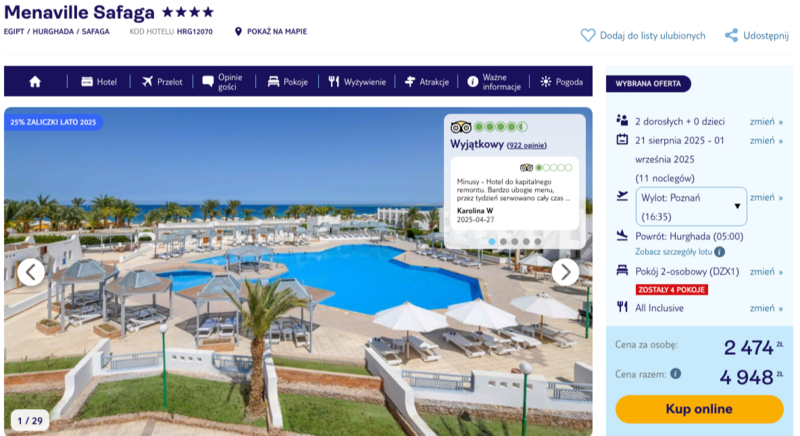Viewport: 800px width, 436px height.
Task: Click the Kup online button
Action: pos(699,409)
